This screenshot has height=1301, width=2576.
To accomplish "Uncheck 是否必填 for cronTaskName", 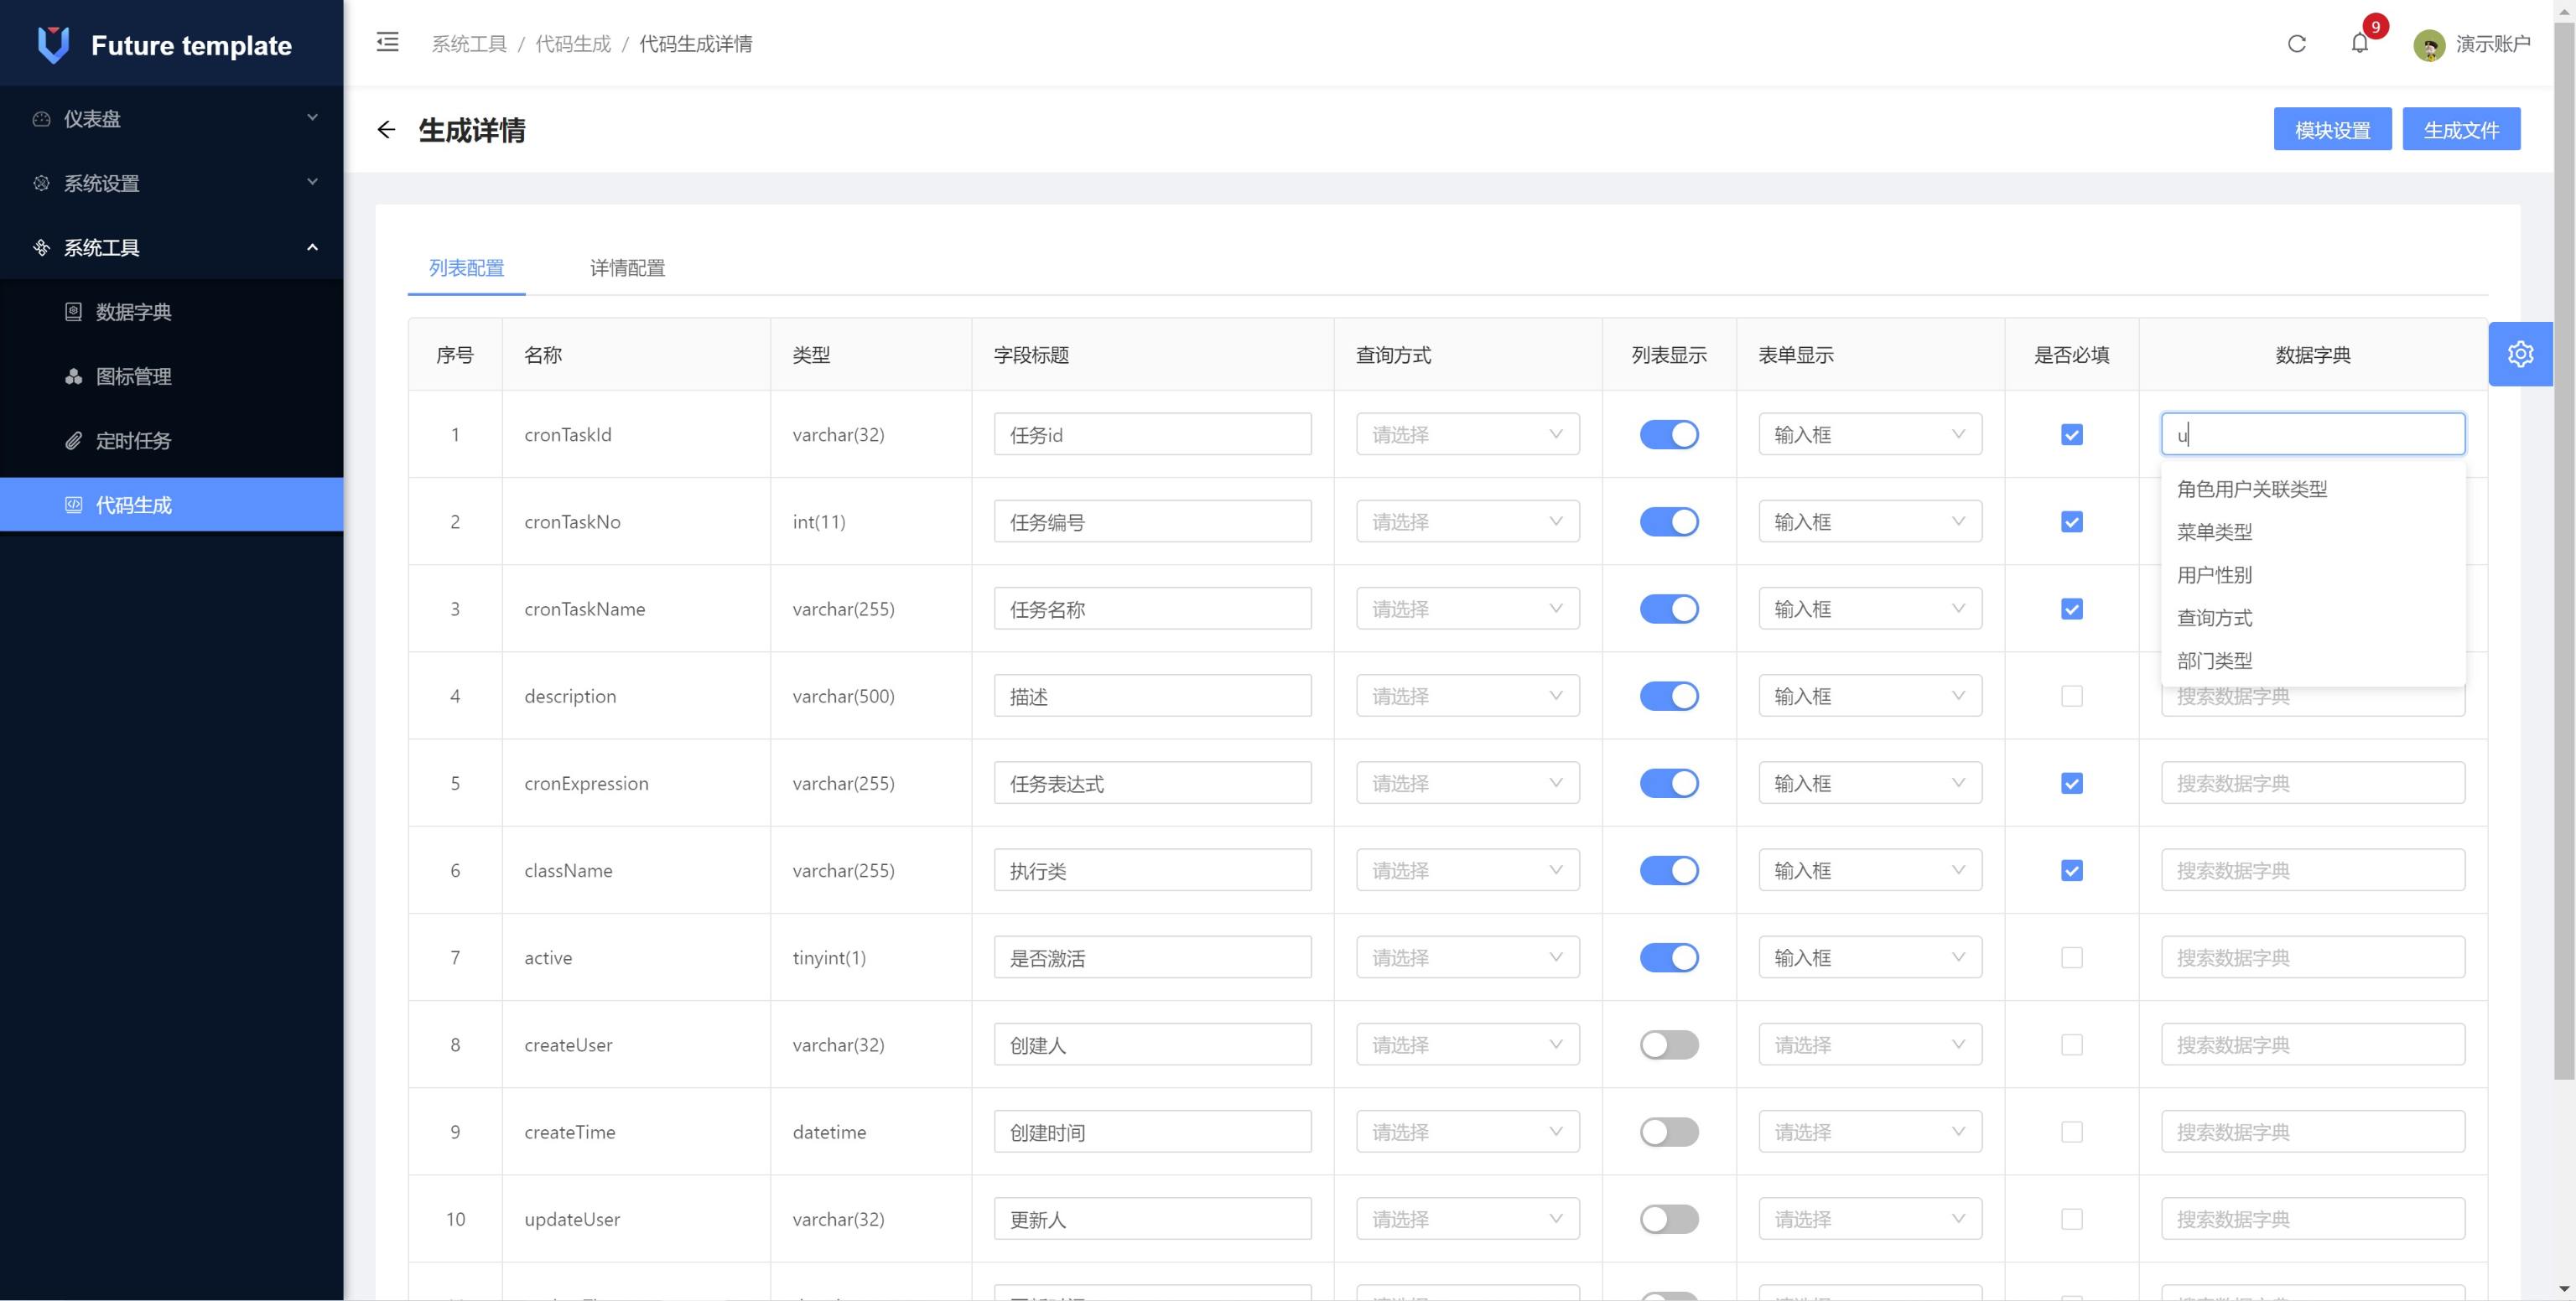I will (2072, 609).
